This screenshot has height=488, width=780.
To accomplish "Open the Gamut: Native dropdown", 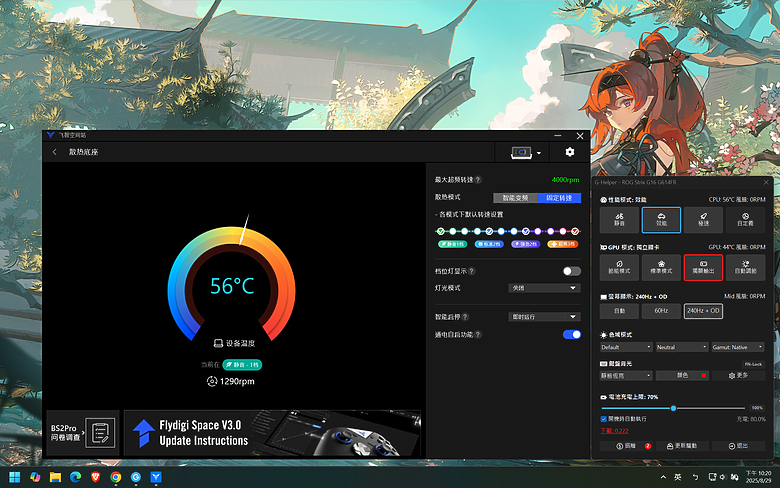I will tap(738, 347).
